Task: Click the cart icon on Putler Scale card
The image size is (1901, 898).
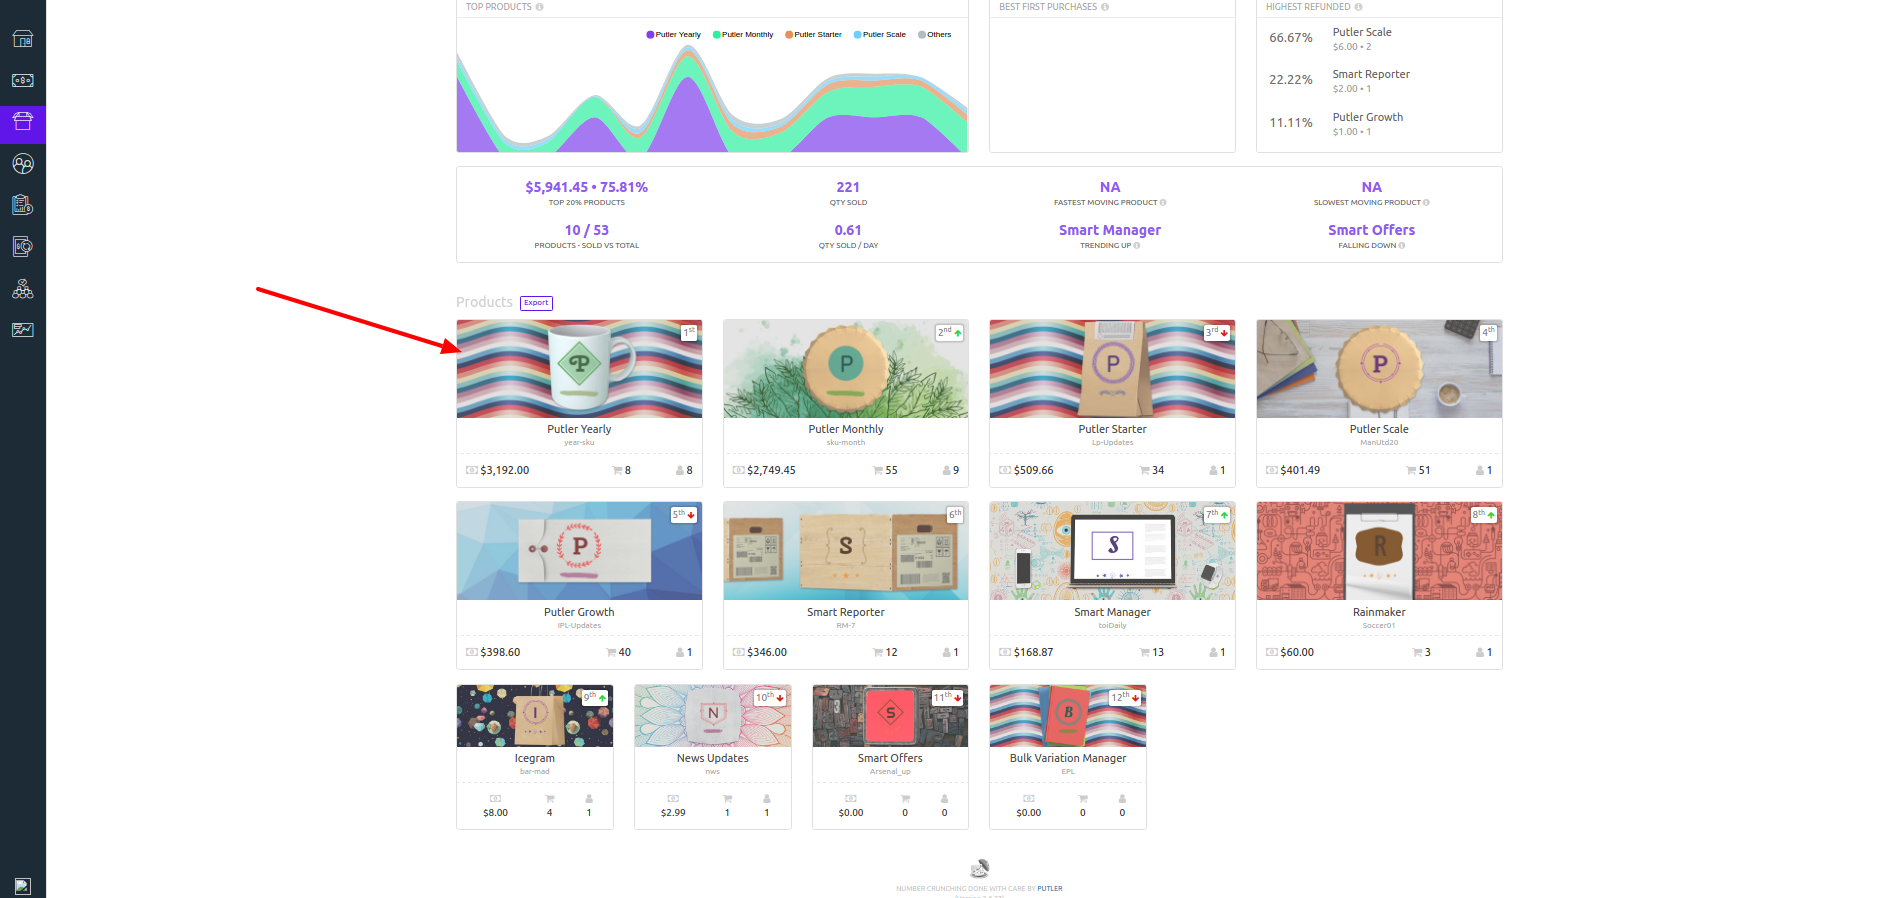Action: click(1411, 470)
